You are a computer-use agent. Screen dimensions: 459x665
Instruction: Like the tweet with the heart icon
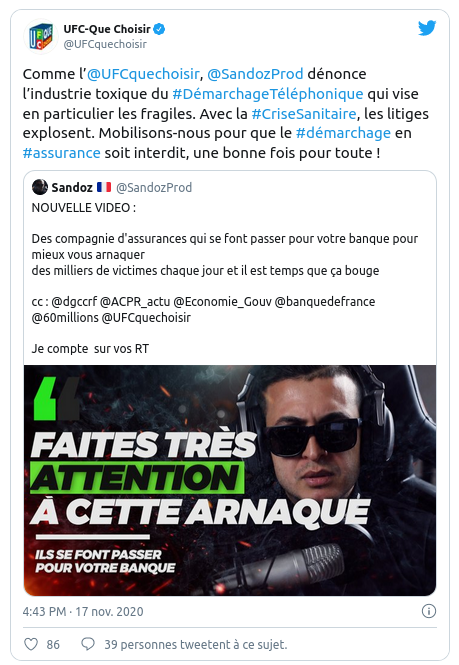(x=31, y=644)
